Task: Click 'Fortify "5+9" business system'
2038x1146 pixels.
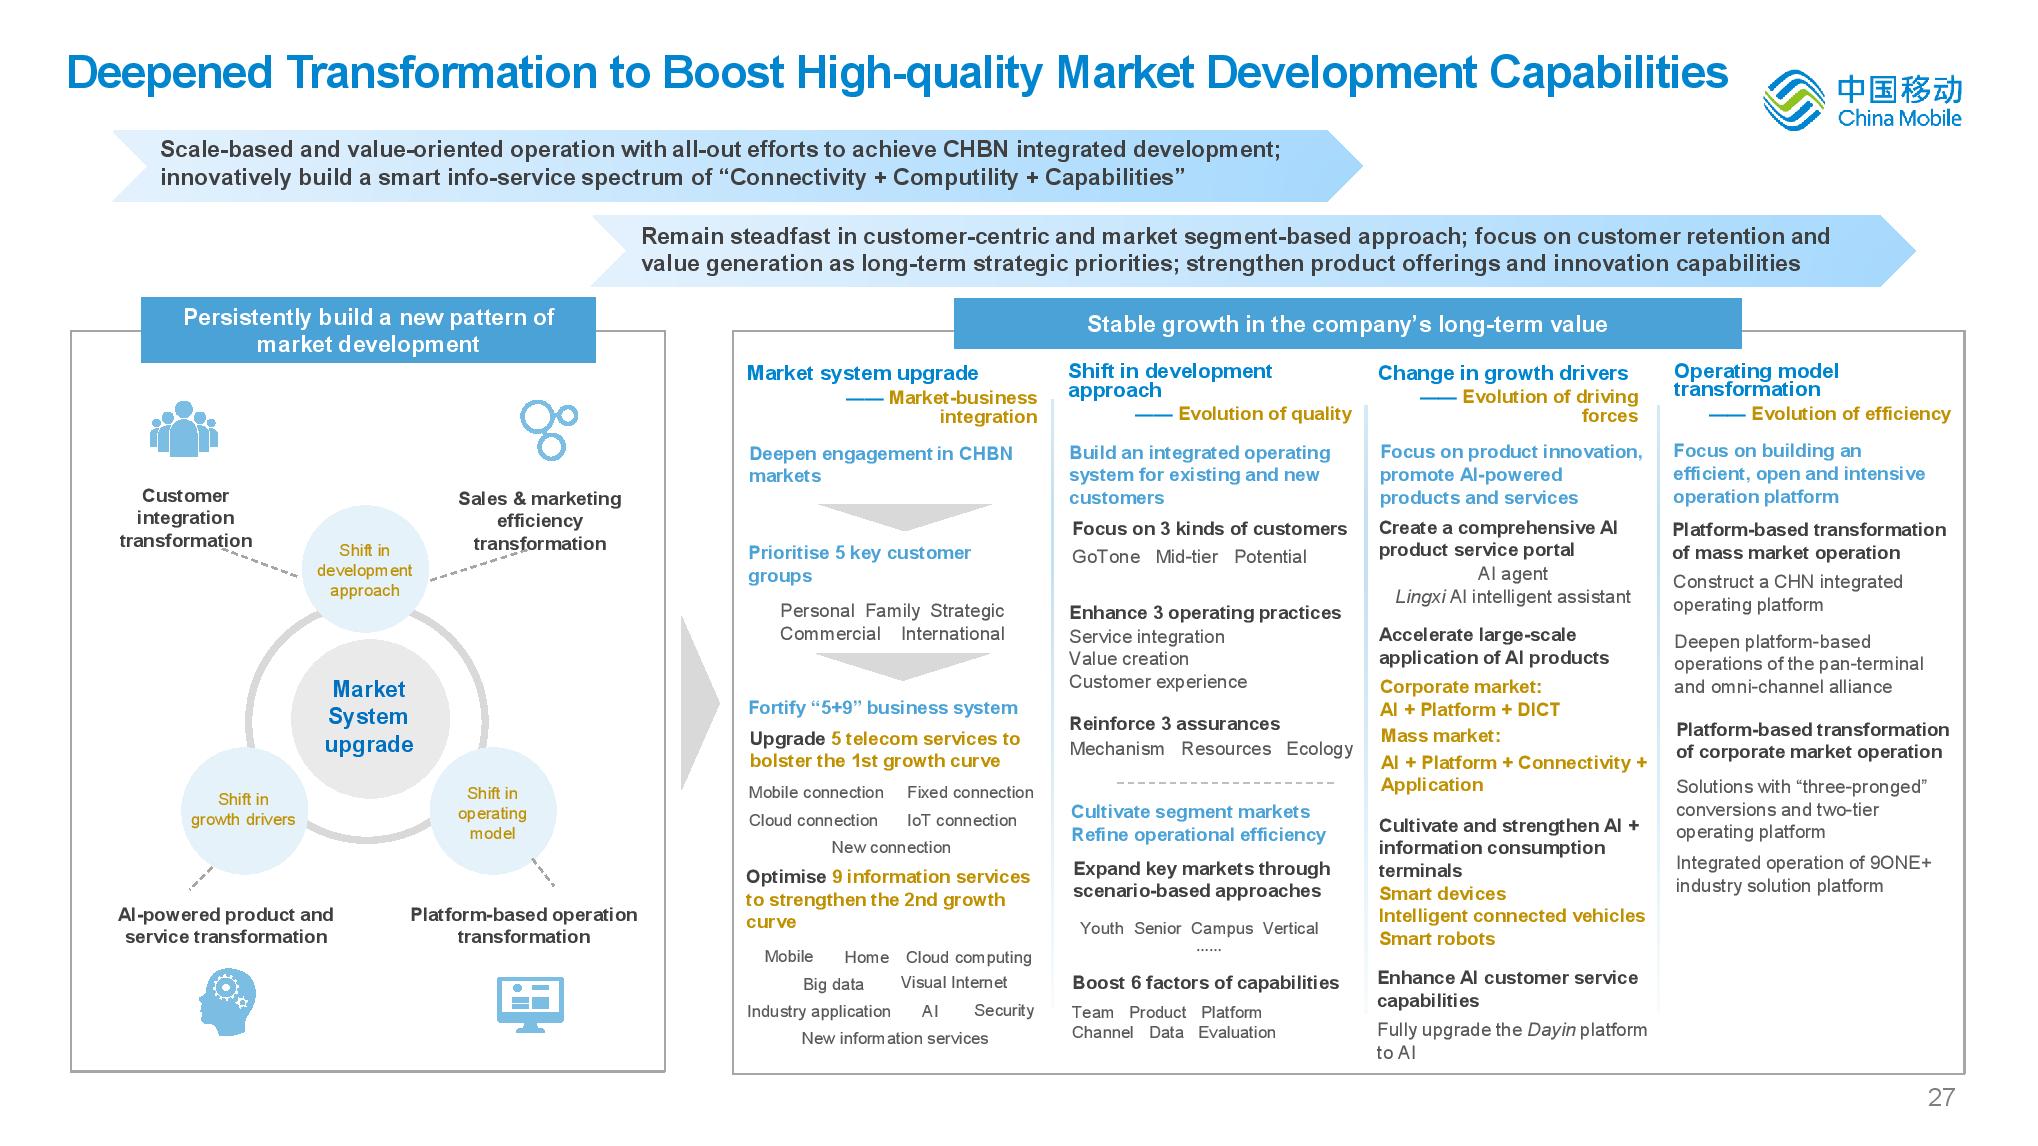Action: [883, 708]
